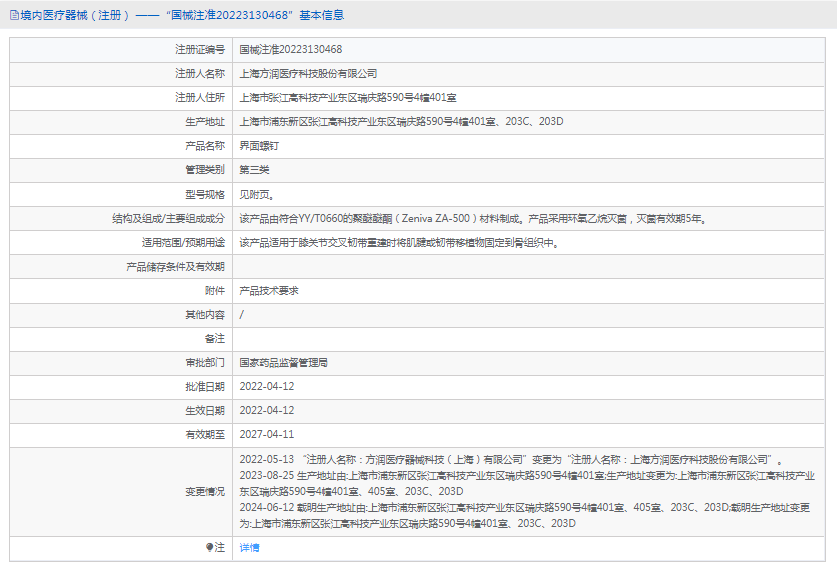
Task: Click the 生效日期 value 2022-04-12
Action: coord(267,411)
